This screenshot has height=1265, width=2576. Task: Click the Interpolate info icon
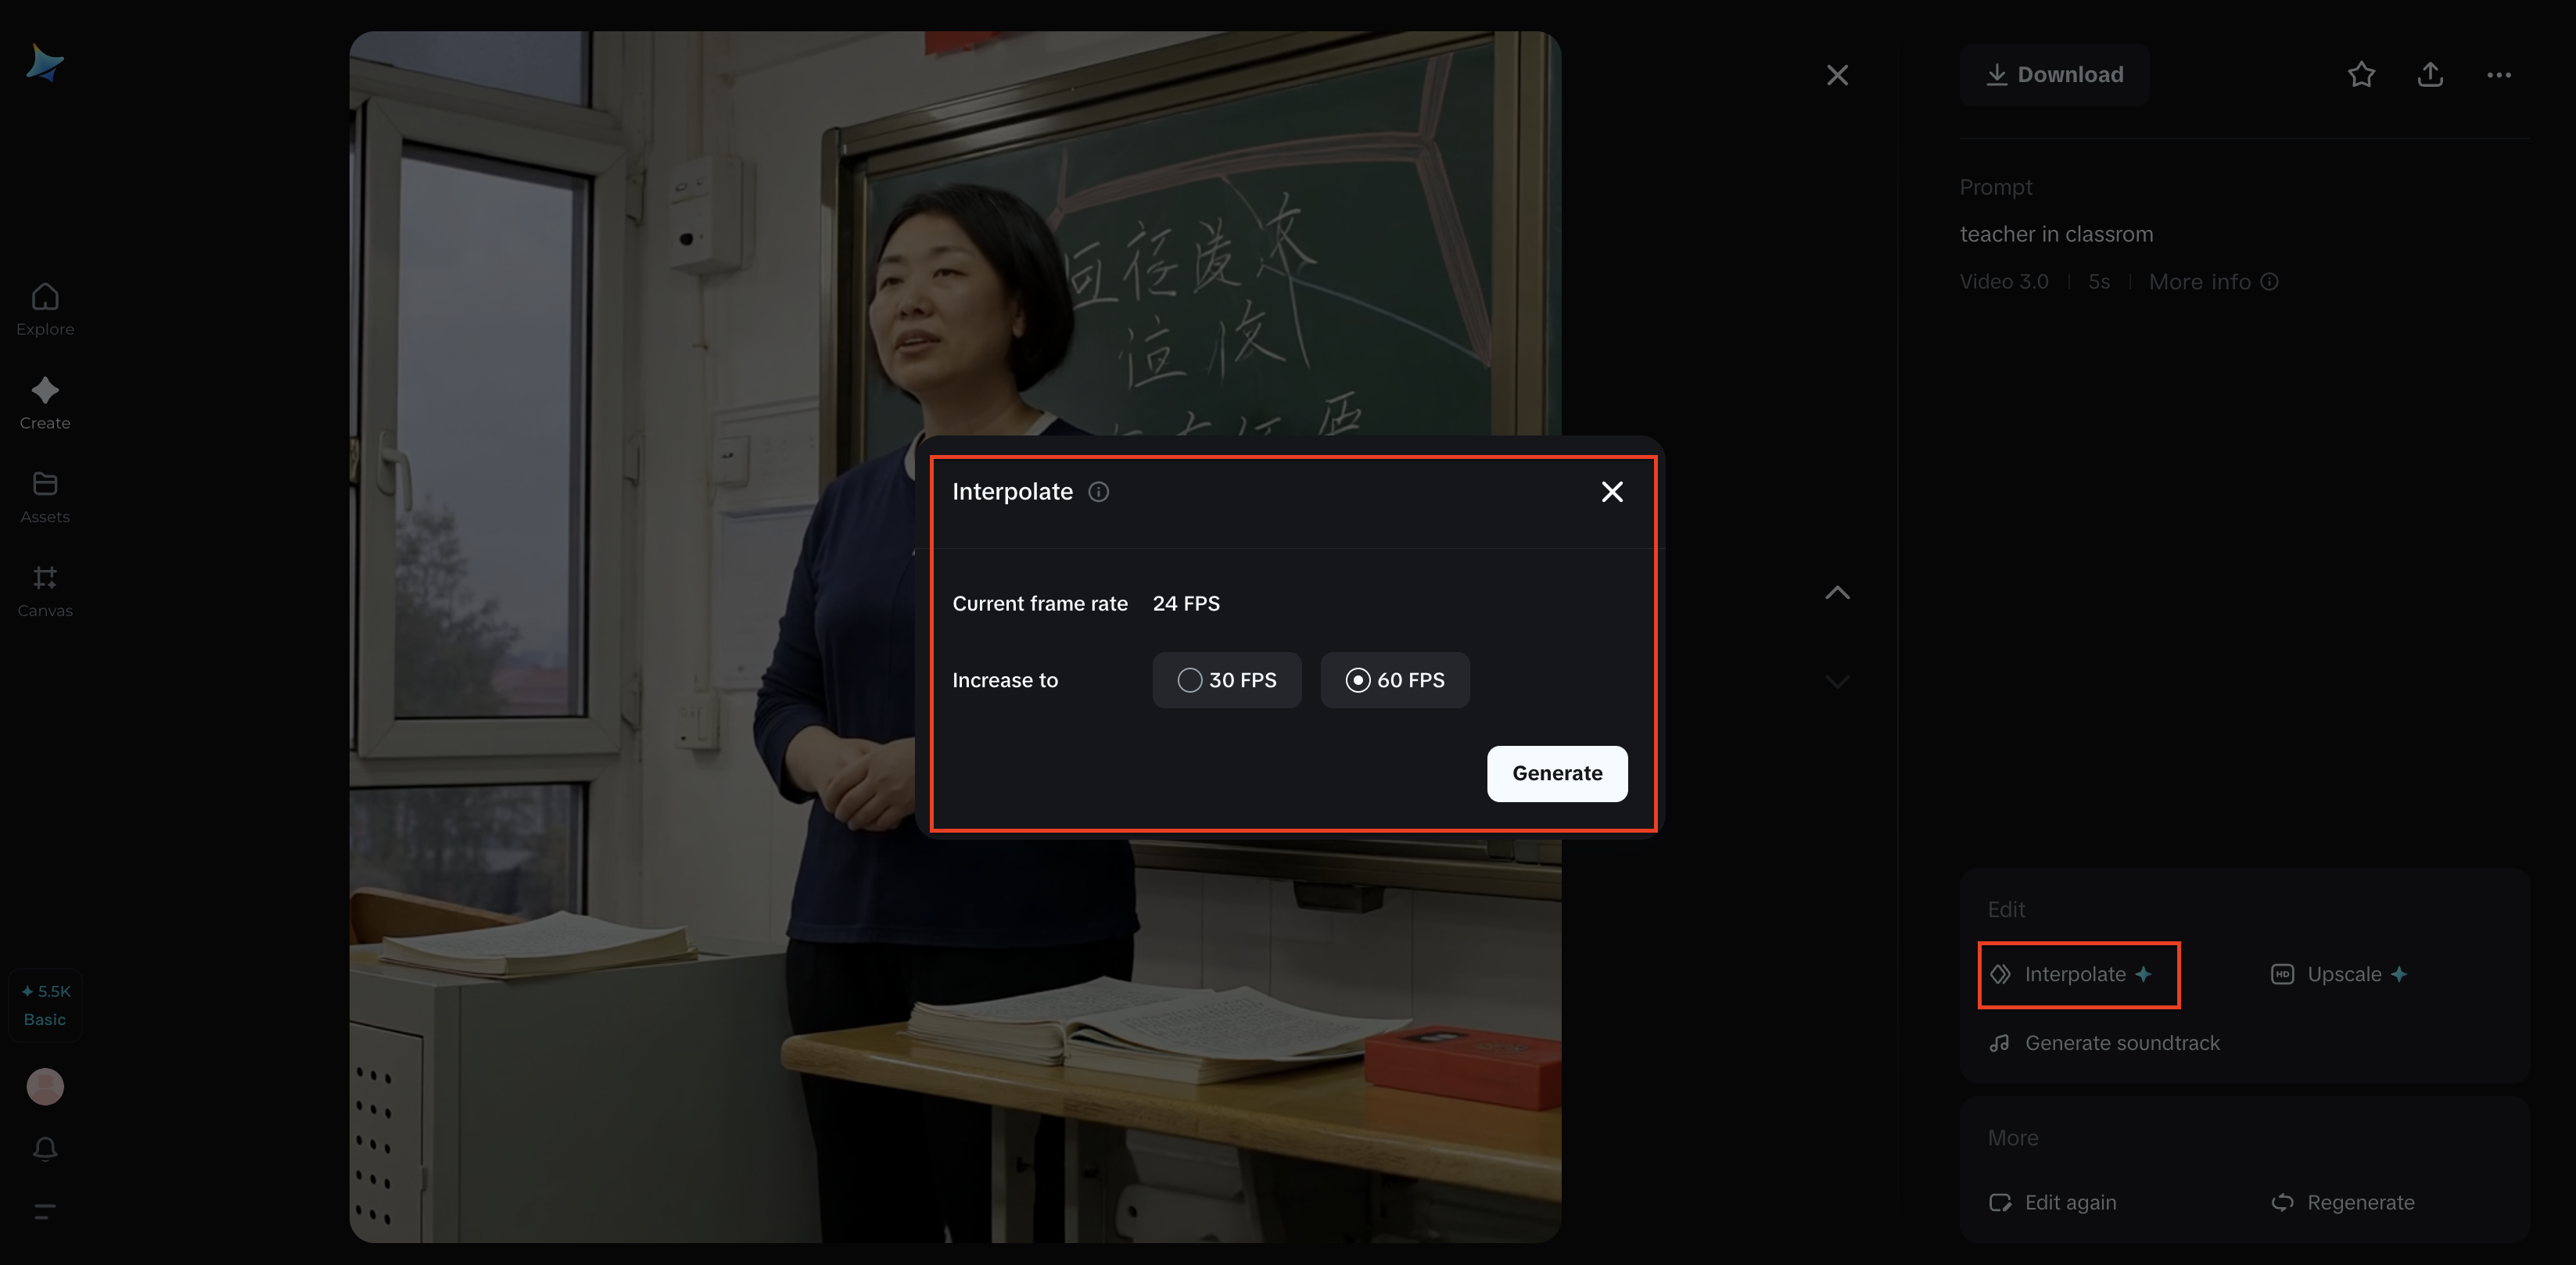pyautogui.click(x=1098, y=492)
